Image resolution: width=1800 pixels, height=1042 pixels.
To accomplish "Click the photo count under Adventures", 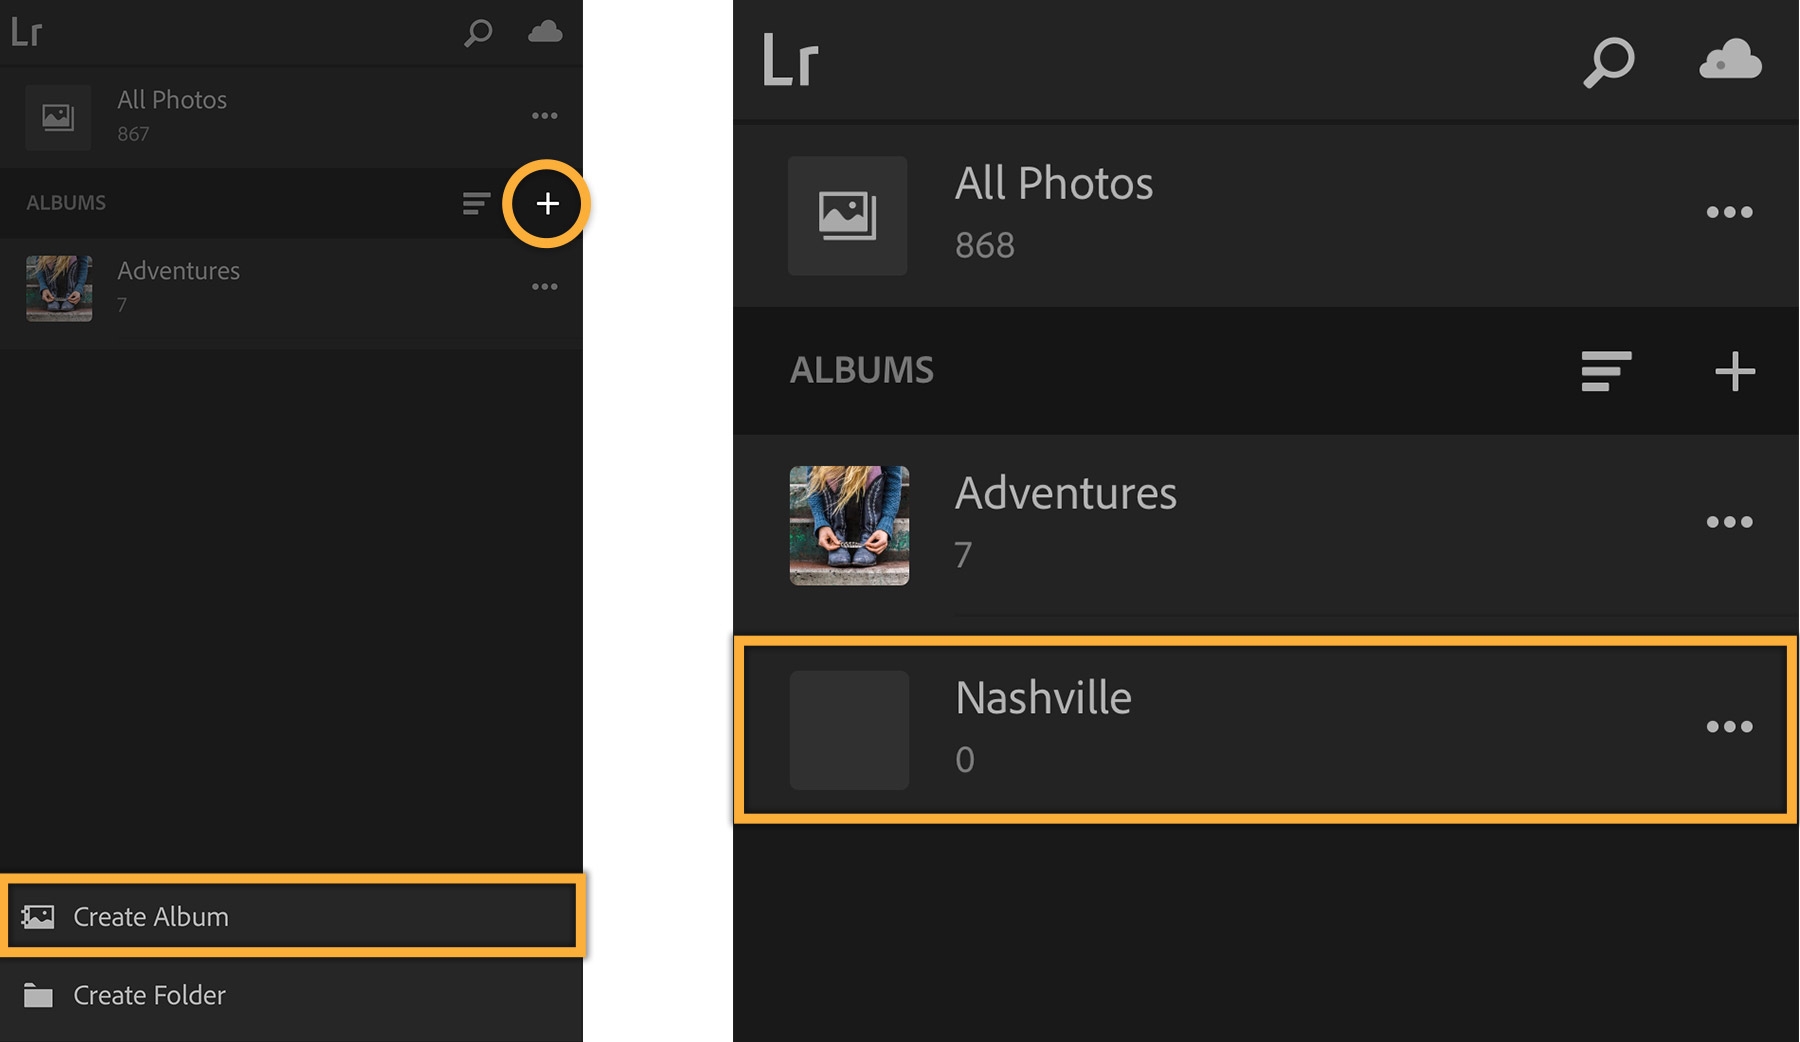I will (962, 556).
